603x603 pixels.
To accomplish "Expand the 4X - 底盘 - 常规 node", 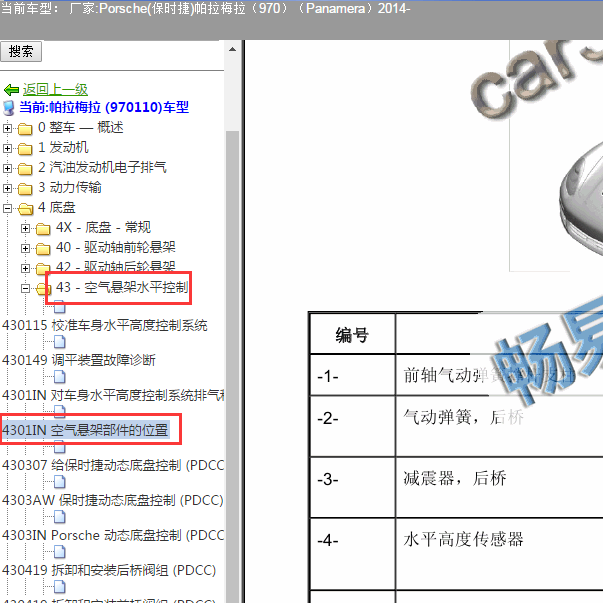I will click(x=25, y=228).
